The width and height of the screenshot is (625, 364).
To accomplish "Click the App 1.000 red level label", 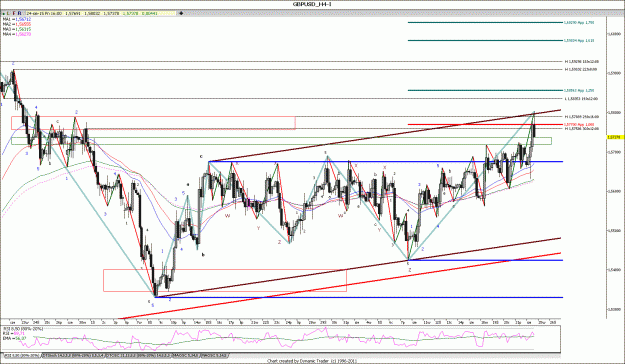I will point(579,124).
